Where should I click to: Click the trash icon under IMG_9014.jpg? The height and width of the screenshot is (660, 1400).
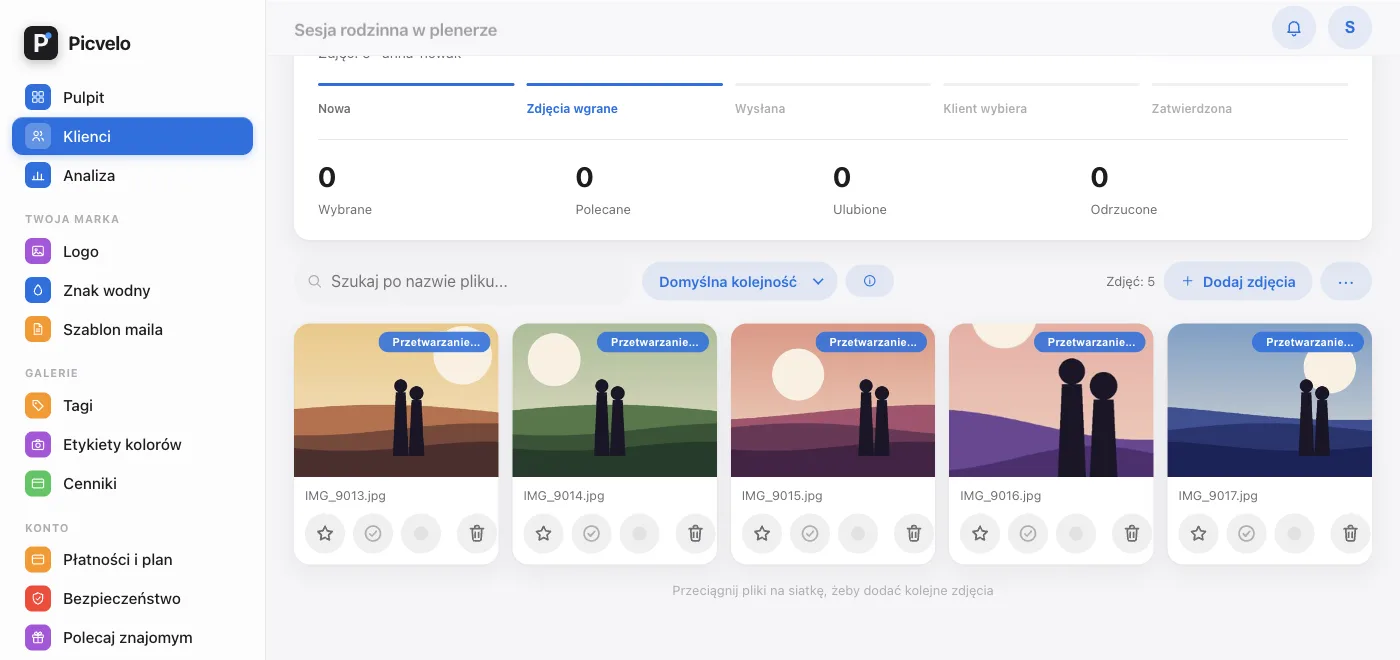tap(696, 534)
